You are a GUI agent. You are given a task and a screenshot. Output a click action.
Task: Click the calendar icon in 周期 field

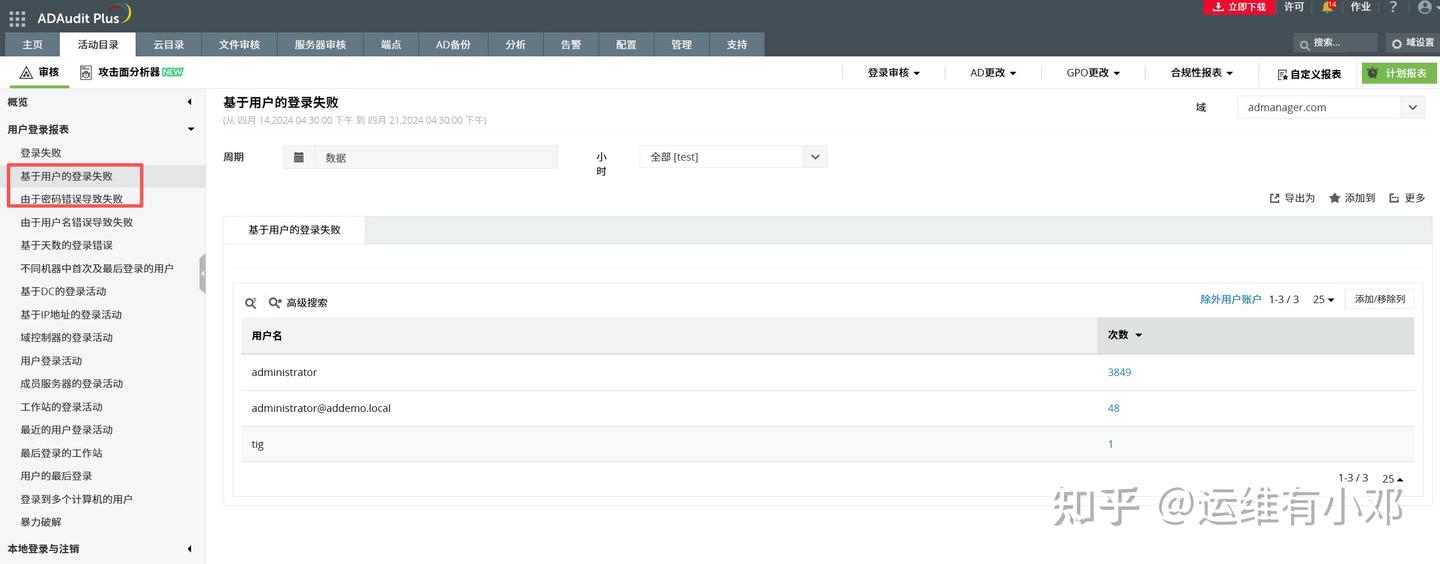pos(299,157)
